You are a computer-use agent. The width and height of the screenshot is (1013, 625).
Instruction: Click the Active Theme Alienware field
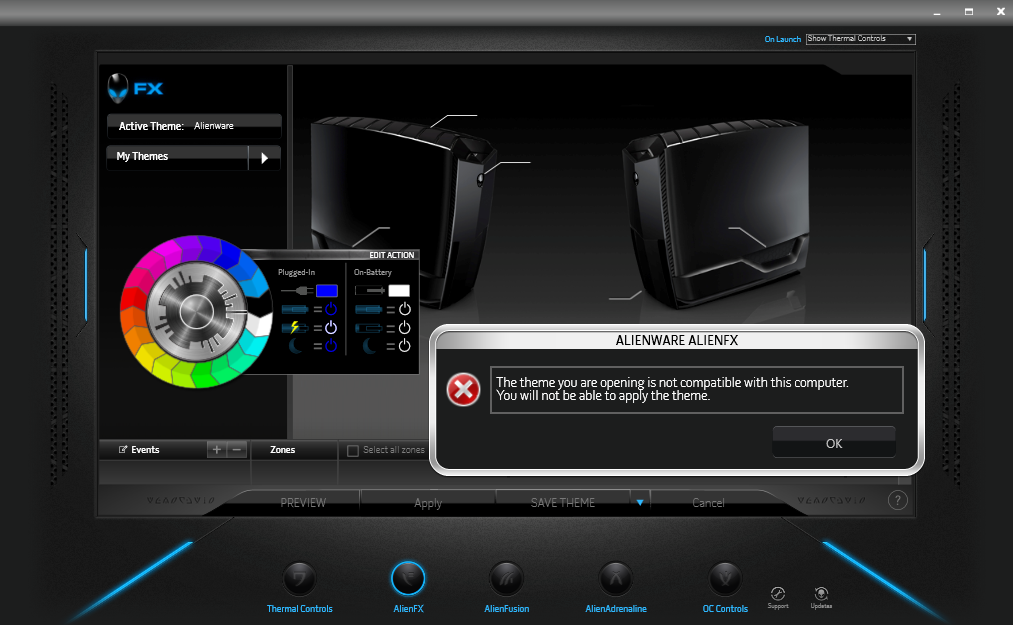(194, 126)
